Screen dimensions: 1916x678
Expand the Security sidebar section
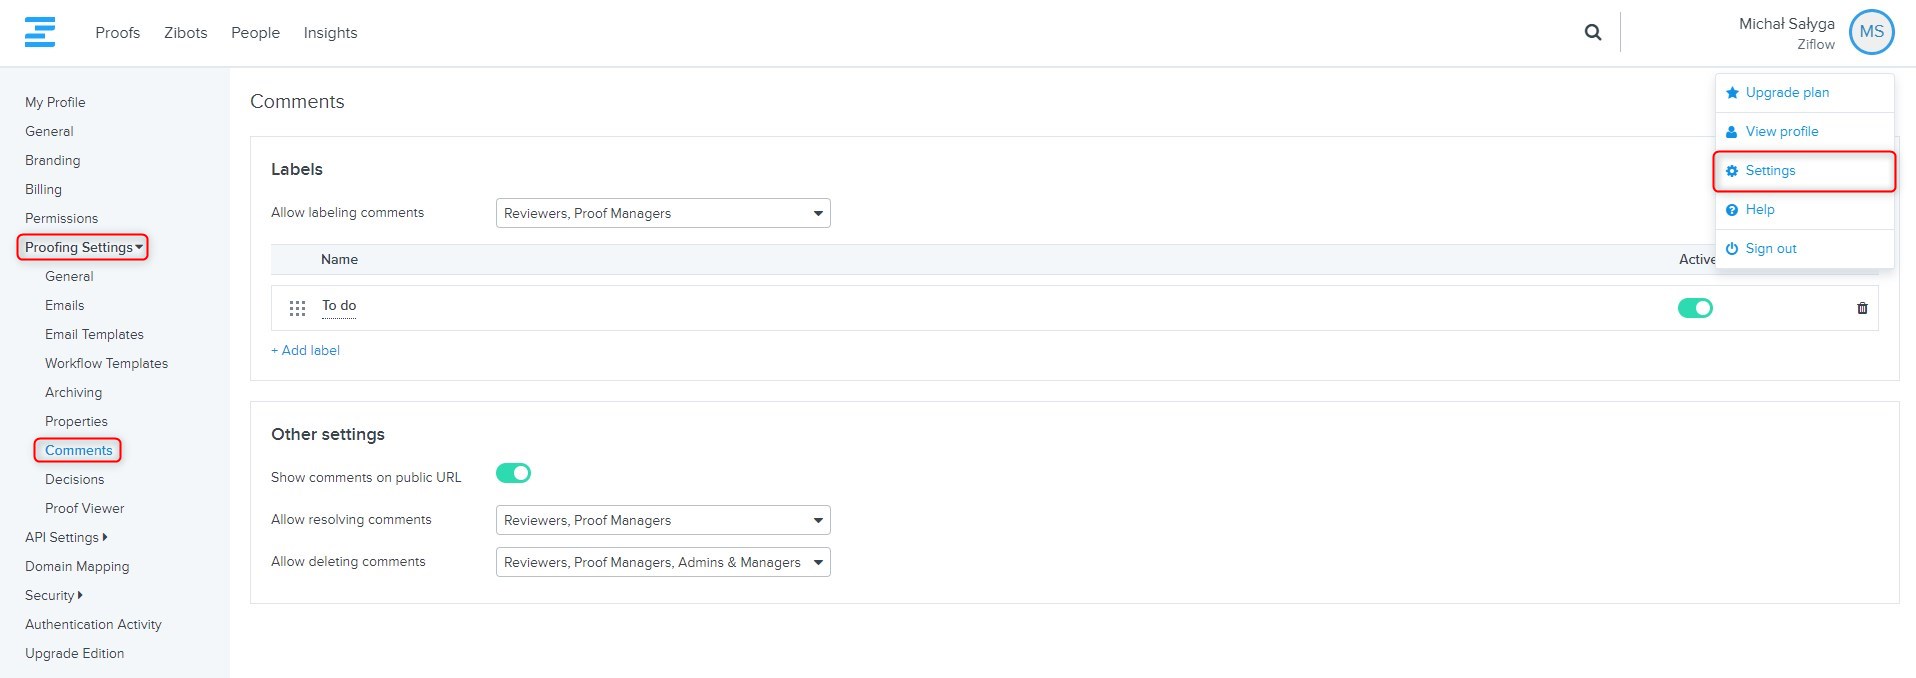53,595
